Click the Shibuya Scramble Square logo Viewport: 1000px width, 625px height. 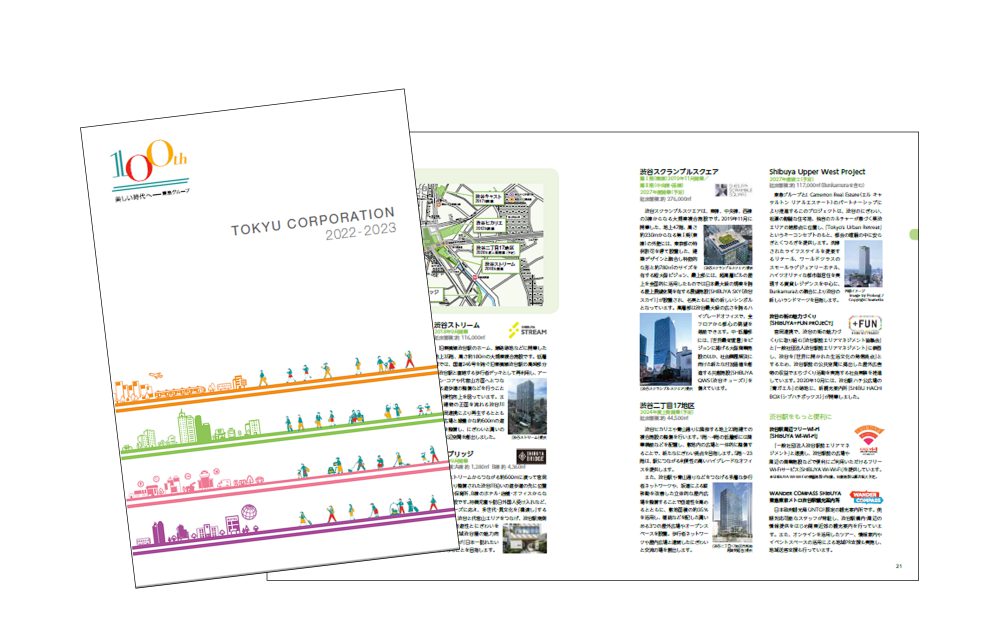tap(733, 190)
